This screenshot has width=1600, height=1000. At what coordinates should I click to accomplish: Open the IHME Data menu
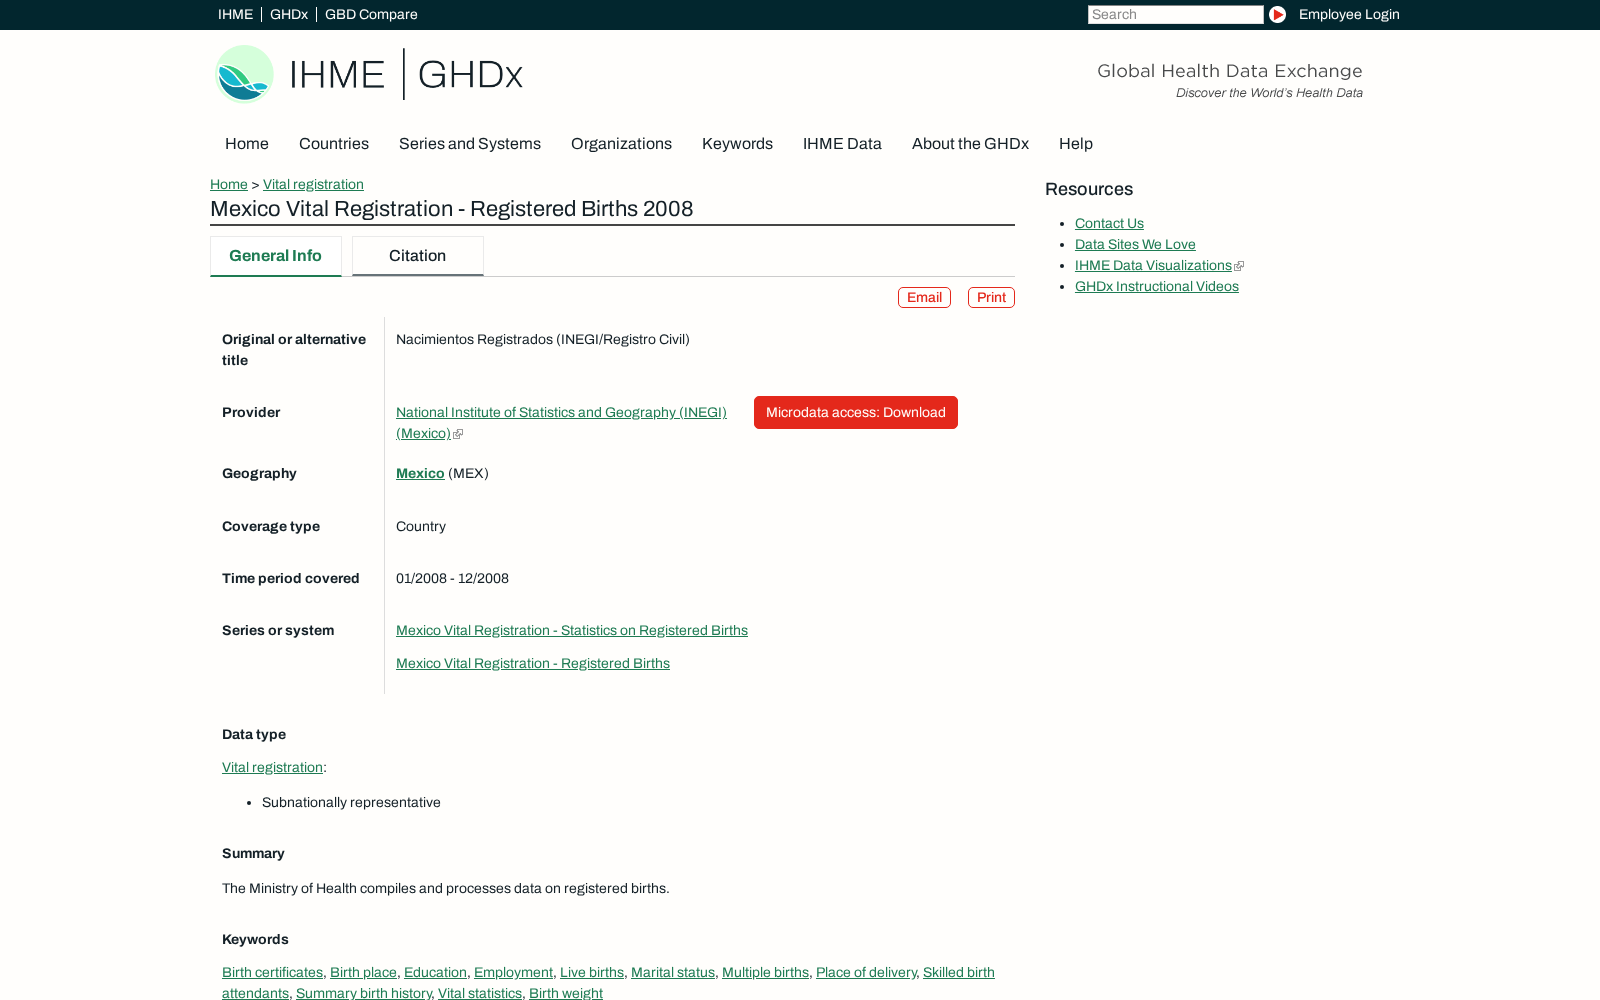tap(842, 143)
